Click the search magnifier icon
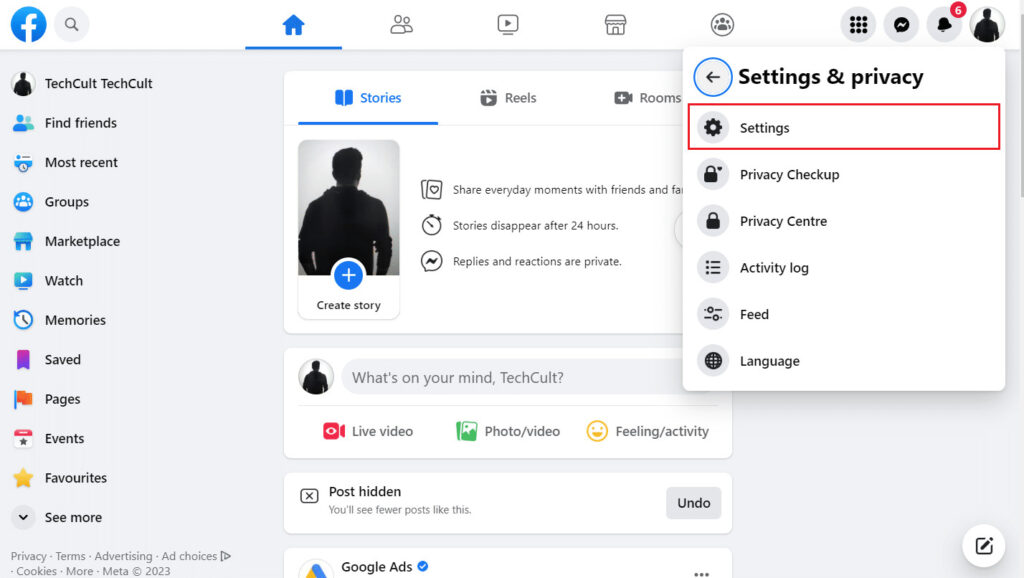 click(x=72, y=24)
